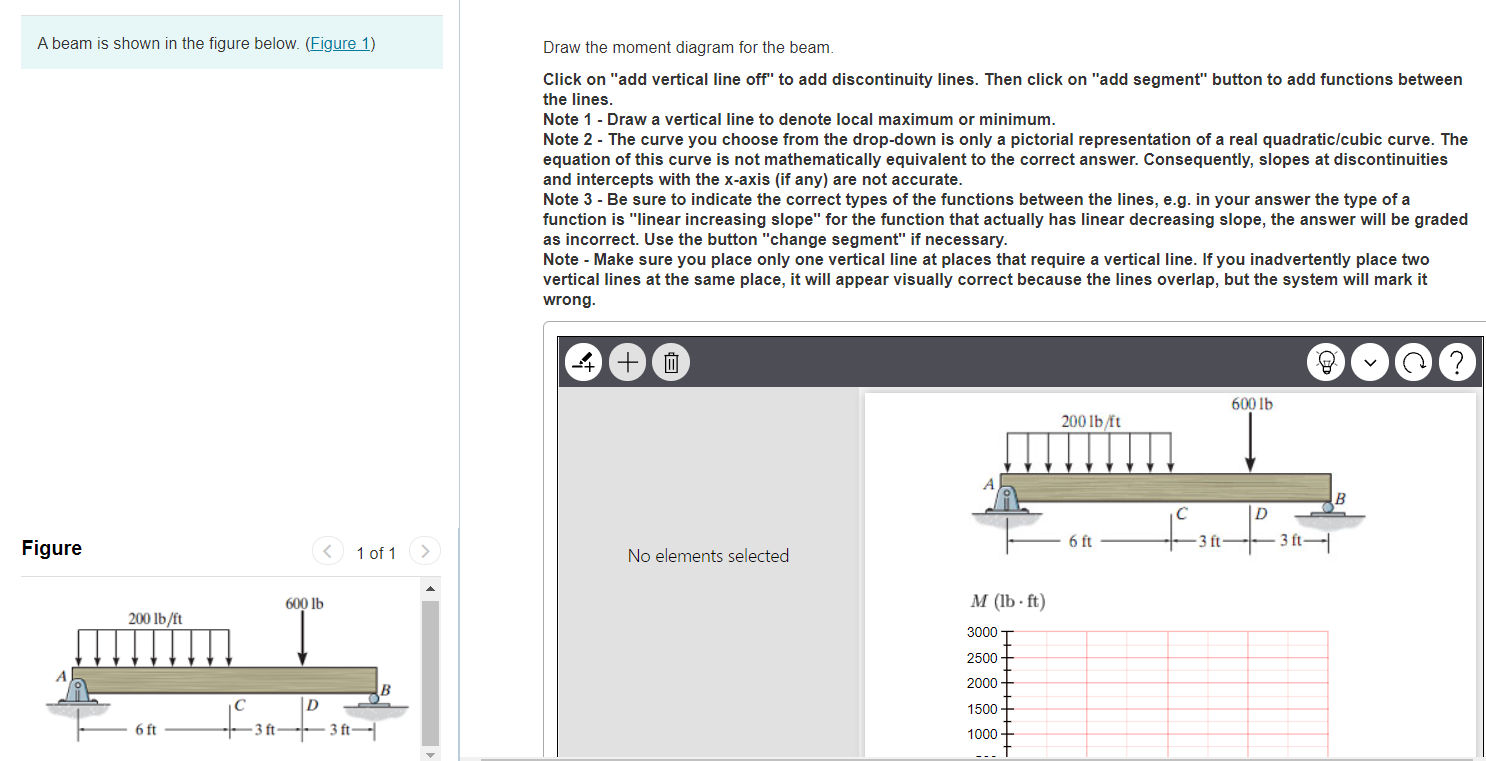Click the 2500 tick label on M axis
The height and width of the screenshot is (761, 1486).
[x=981, y=658]
